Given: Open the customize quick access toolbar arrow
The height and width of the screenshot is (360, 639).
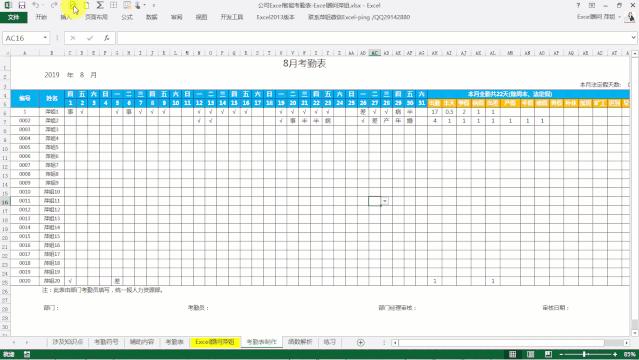Looking at the screenshot, I should [154, 5].
